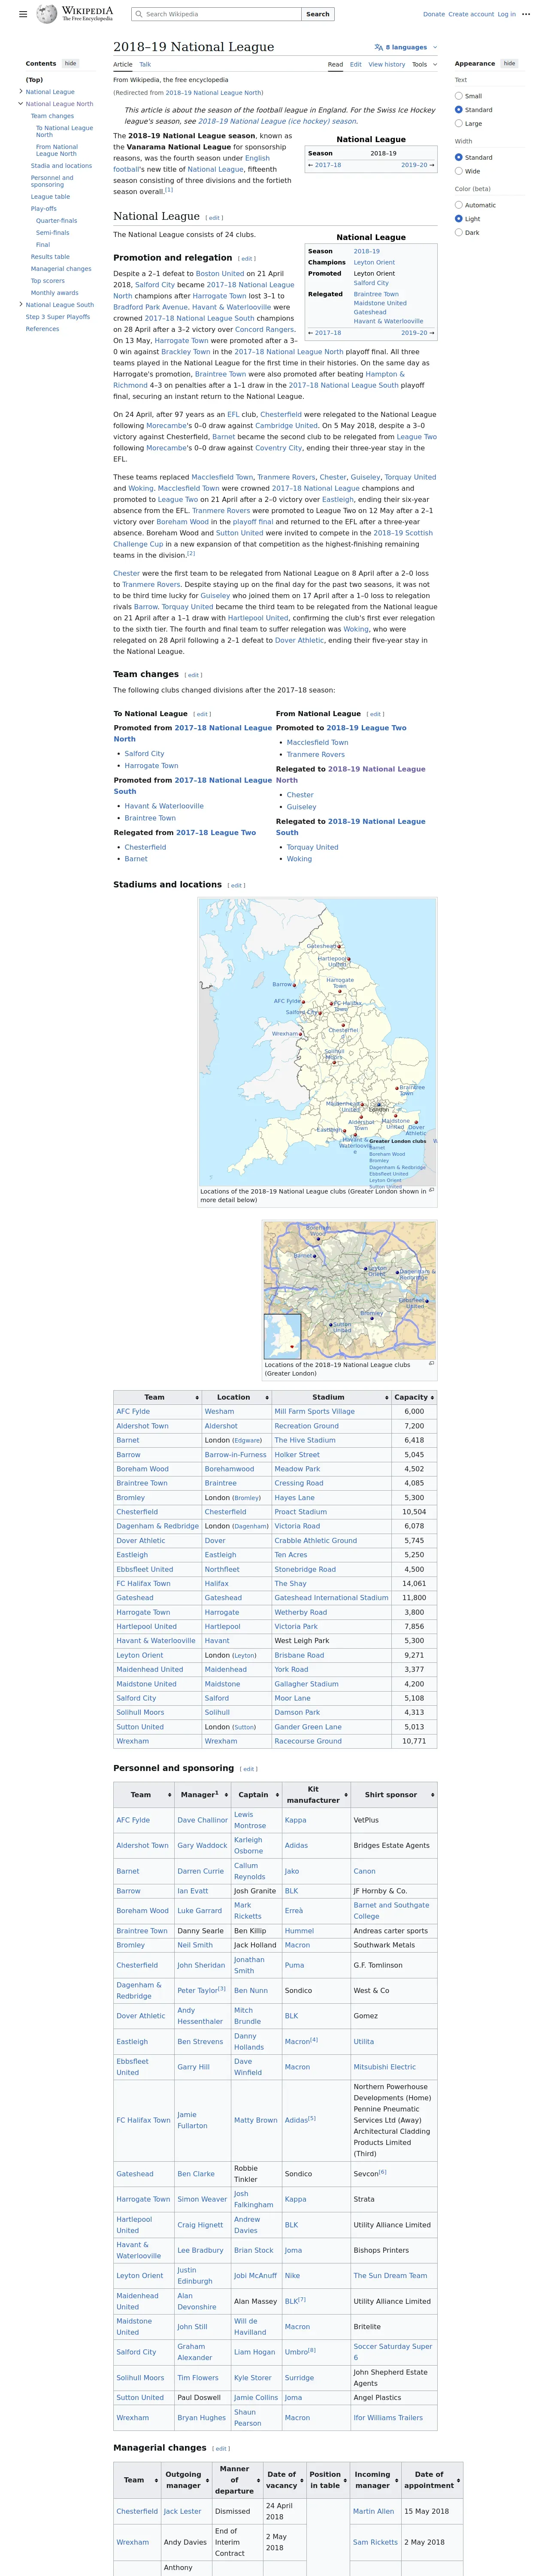The width and height of the screenshot is (551, 2576).
Task: Select Standard page width
Action: pos(459,157)
